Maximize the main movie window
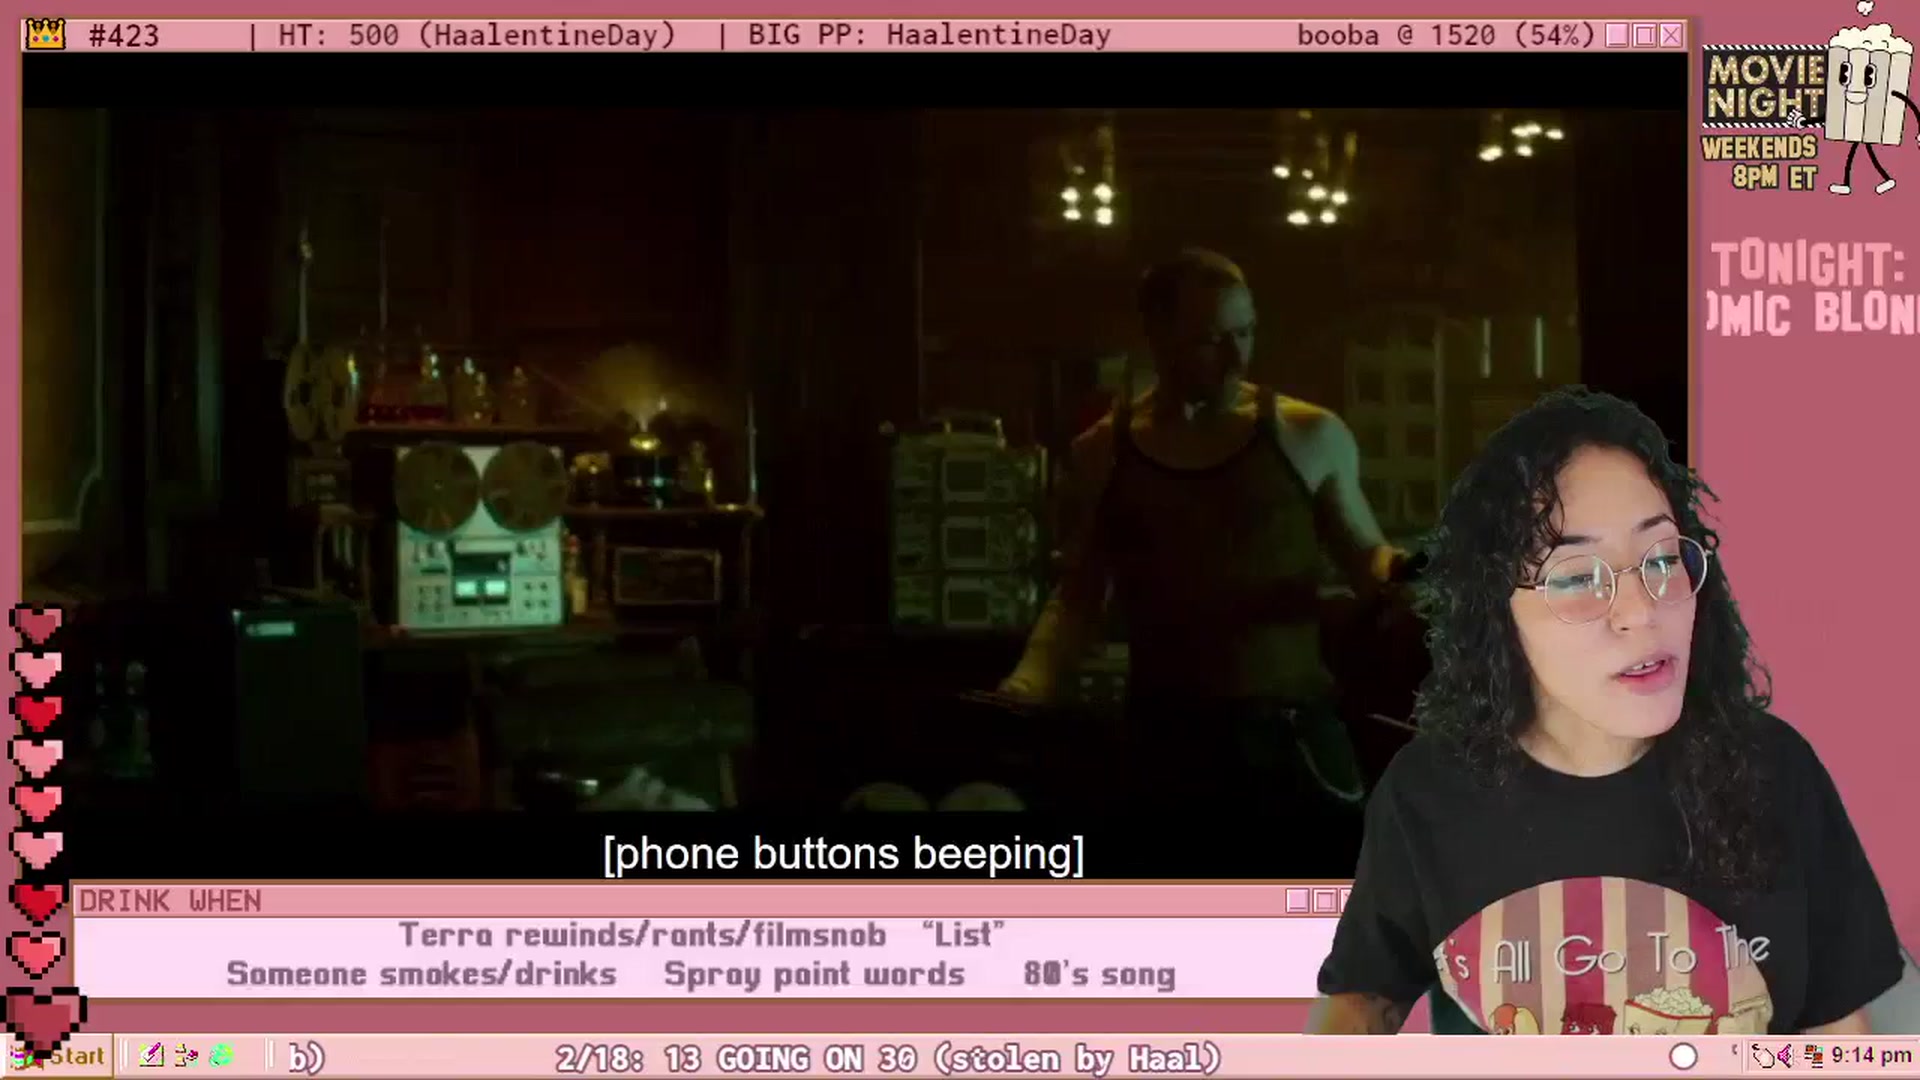The width and height of the screenshot is (1920, 1080). click(1644, 35)
